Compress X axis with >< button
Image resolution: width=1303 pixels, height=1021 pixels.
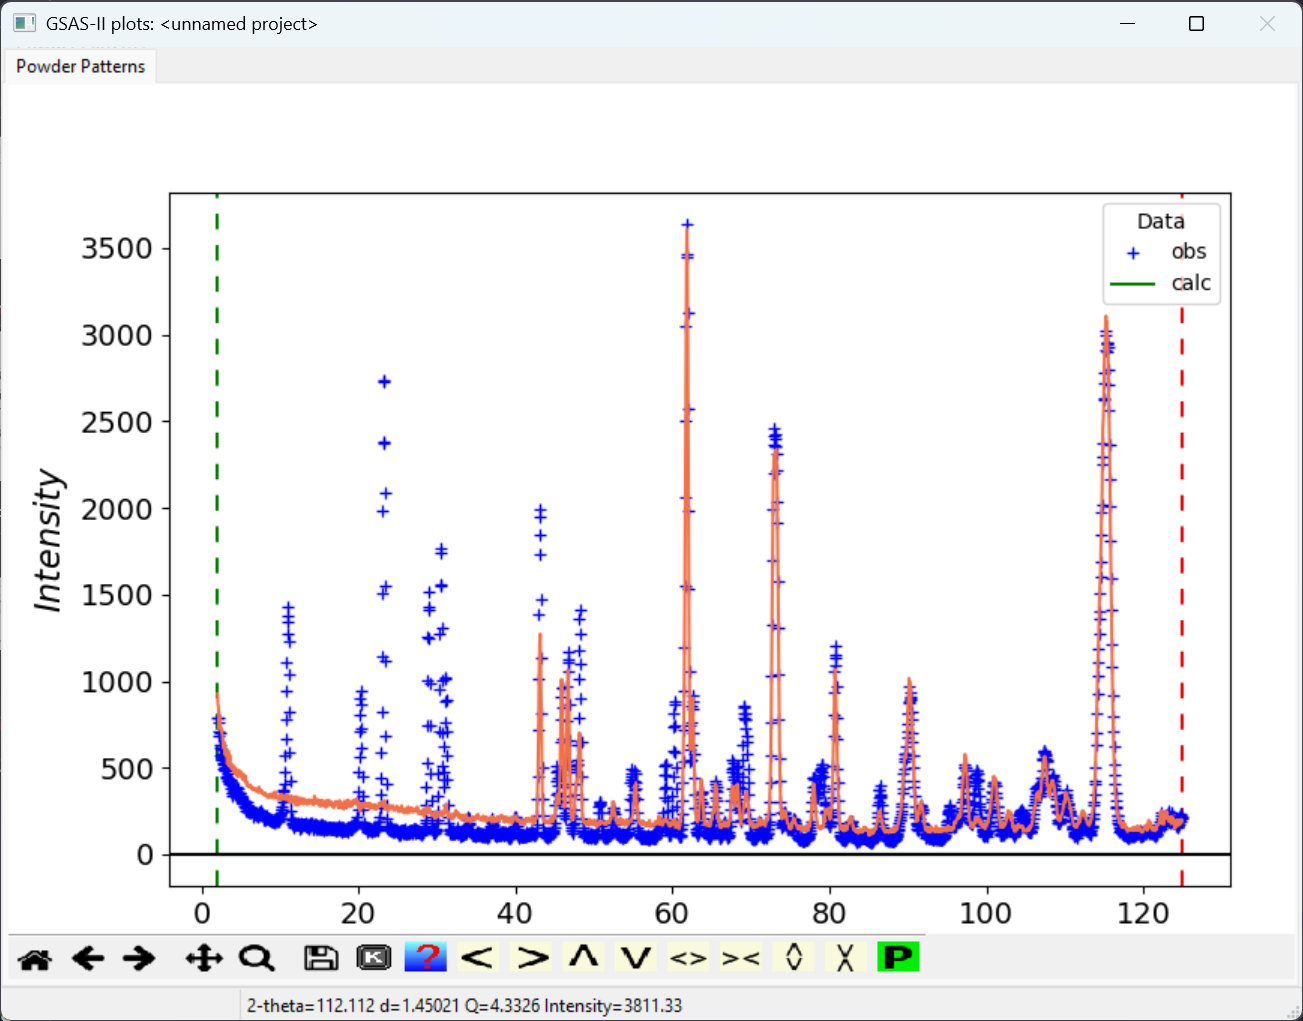click(x=741, y=957)
